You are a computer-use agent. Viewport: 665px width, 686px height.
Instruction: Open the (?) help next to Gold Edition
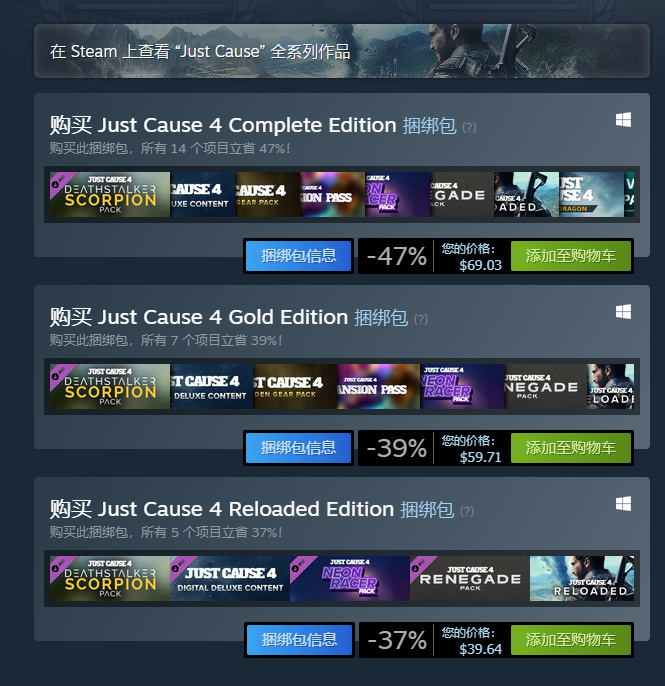421,319
